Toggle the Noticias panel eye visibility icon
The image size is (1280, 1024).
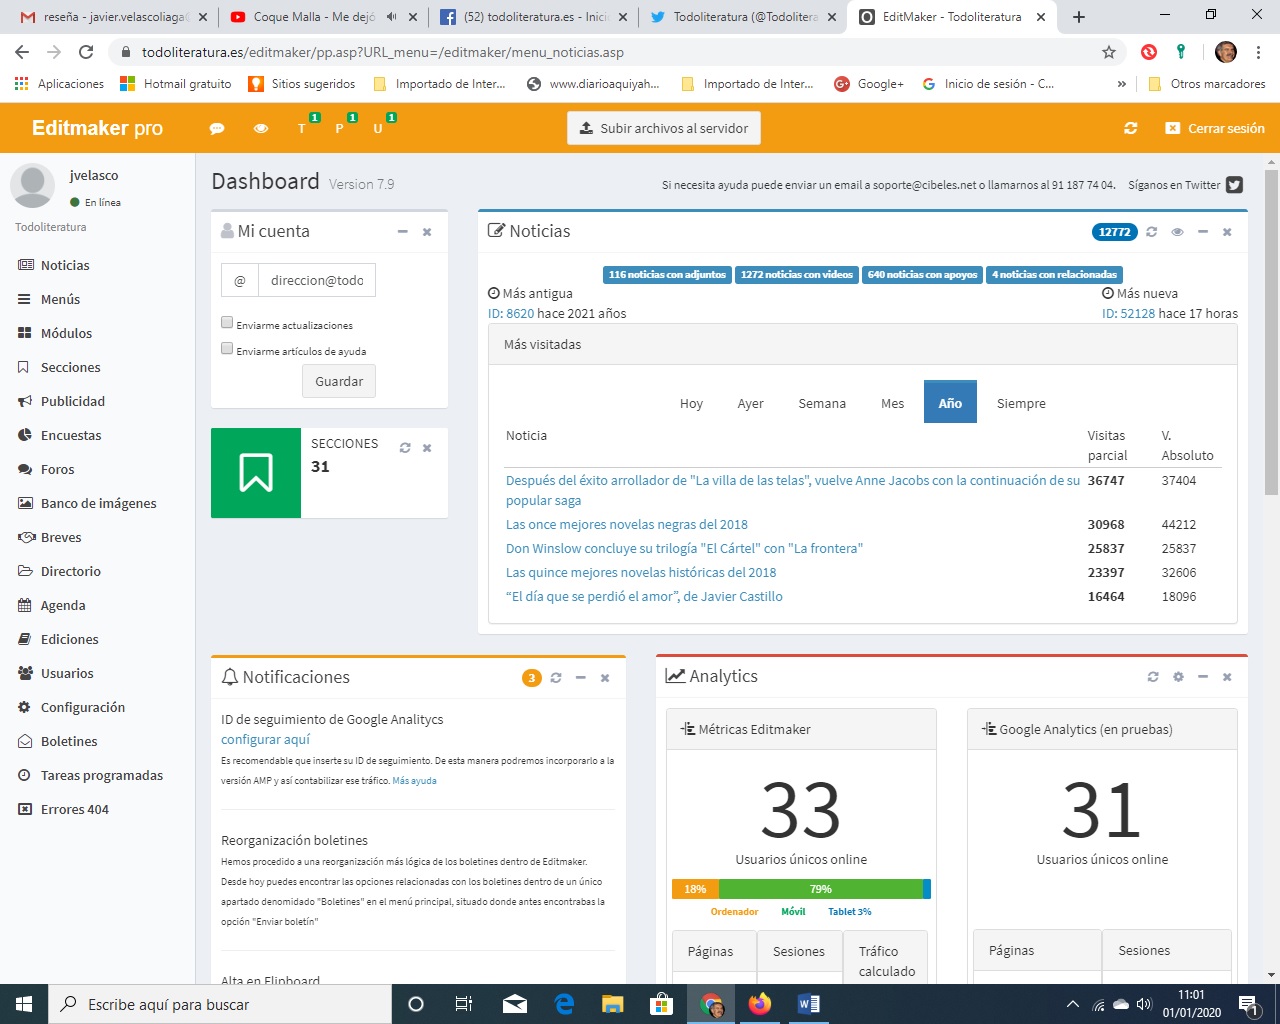(1177, 232)
